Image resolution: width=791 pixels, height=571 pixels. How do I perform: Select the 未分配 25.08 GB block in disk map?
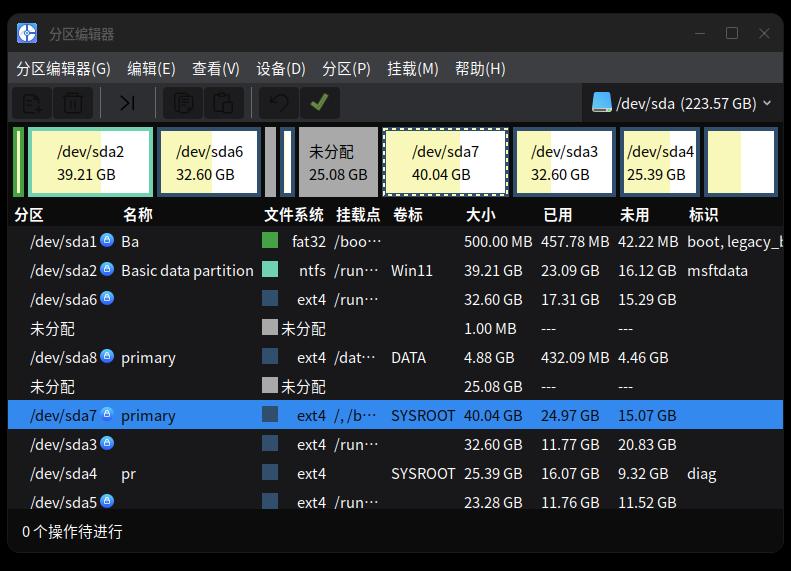pyautogui.click(x=338, y=162)
